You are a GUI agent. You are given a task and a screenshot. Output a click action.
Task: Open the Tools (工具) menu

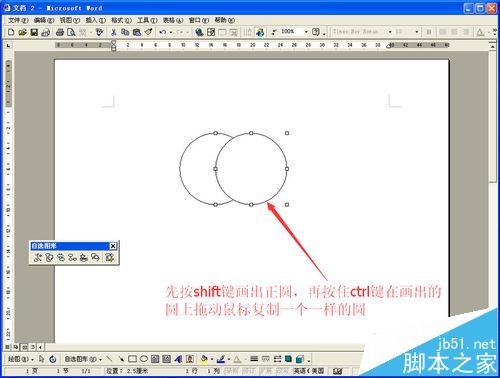point(147,20)
